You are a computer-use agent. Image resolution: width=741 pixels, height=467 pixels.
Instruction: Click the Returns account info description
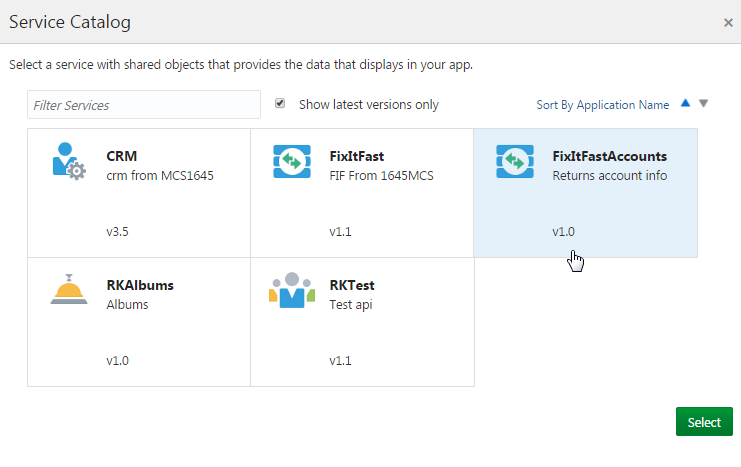609,176
